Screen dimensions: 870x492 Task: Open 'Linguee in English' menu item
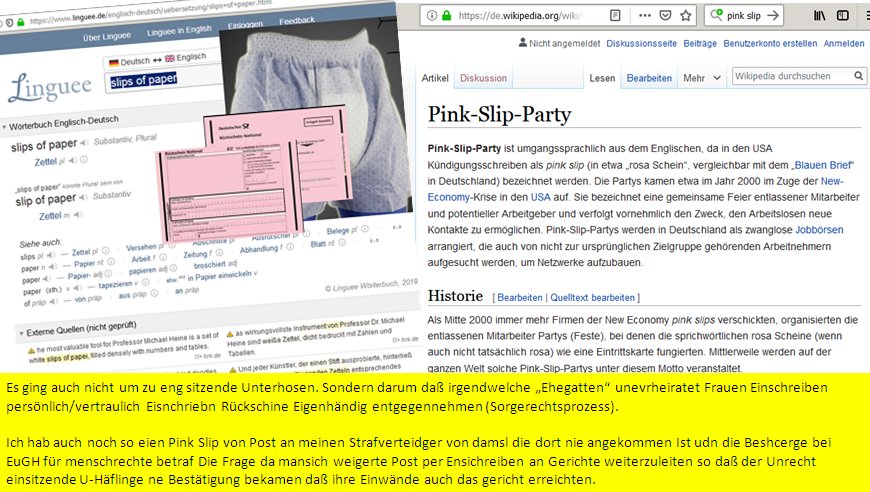point(179,31)
